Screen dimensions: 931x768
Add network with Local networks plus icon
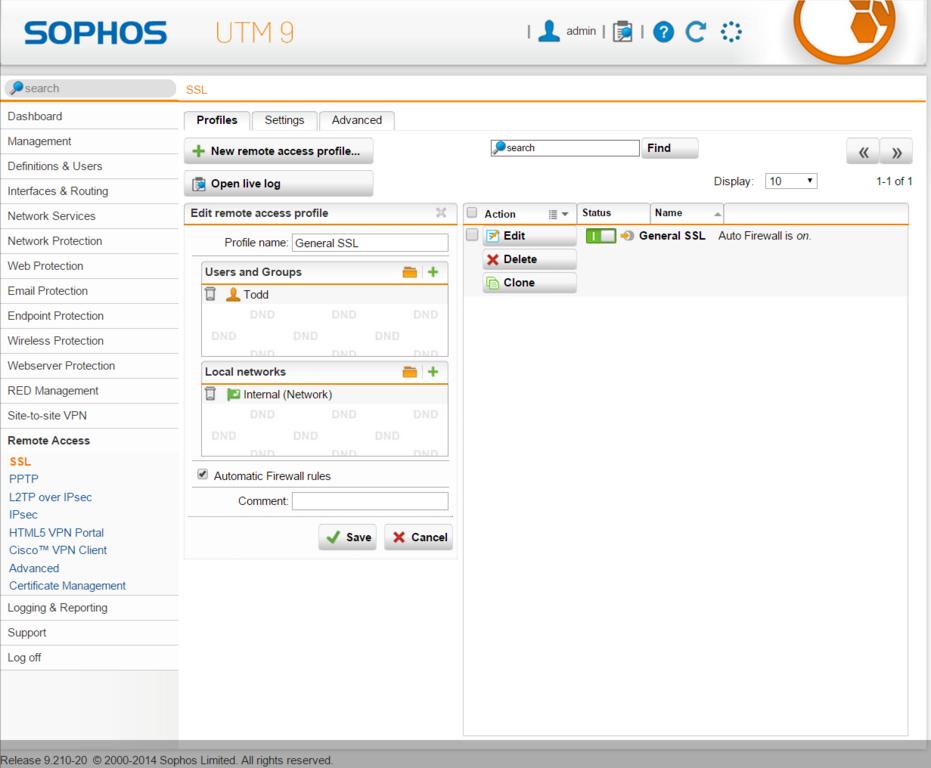tap(433, 372)
